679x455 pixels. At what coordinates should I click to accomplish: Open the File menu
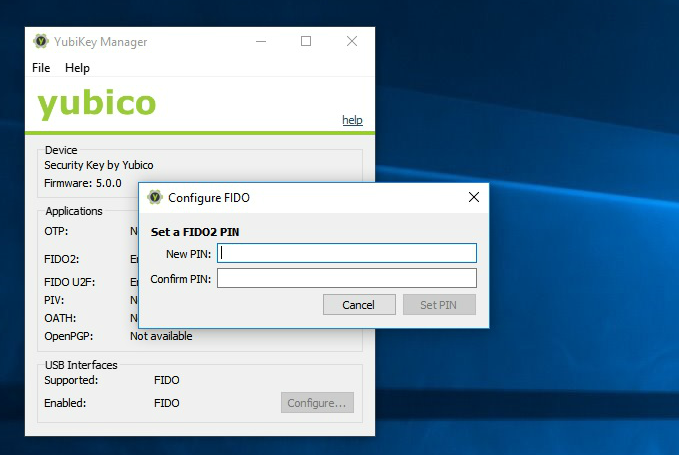click(x=41, y=68)
